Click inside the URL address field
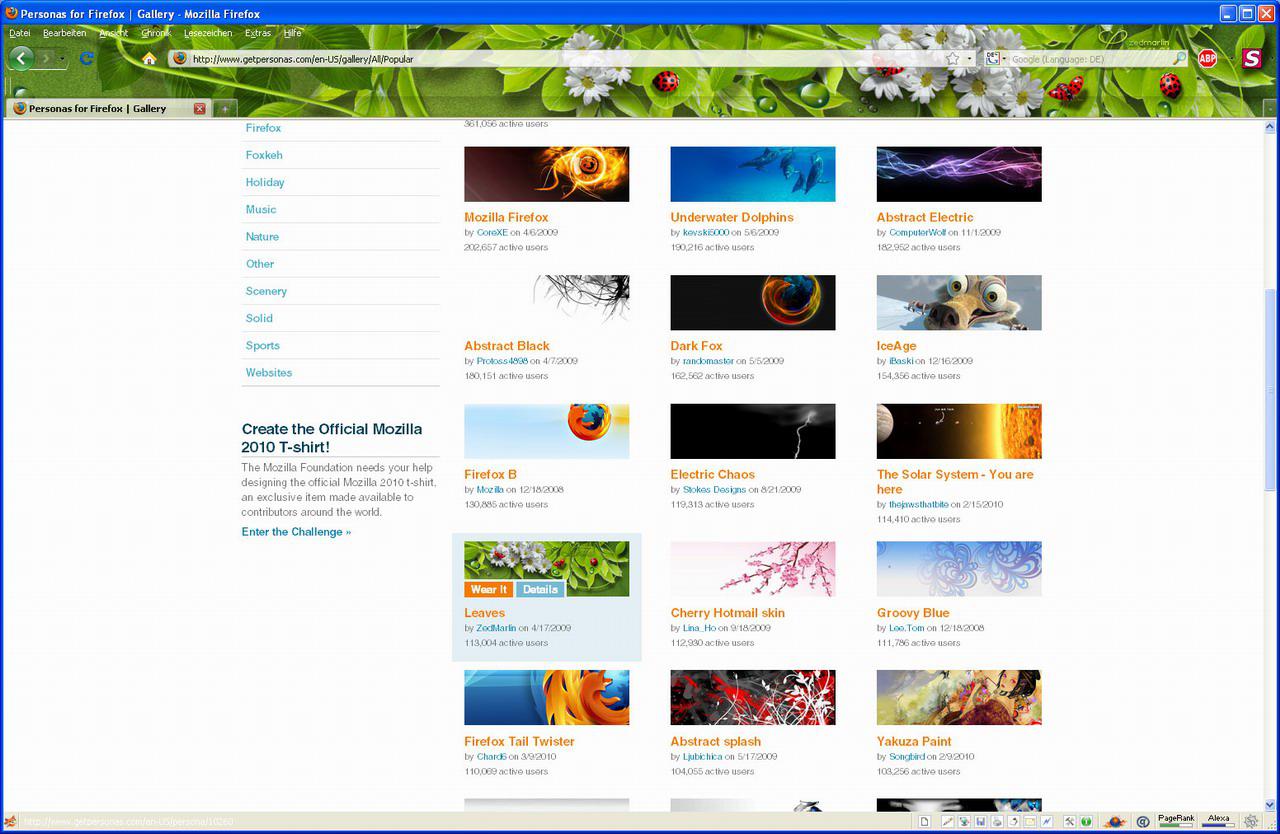 click(x=565, y=59)
